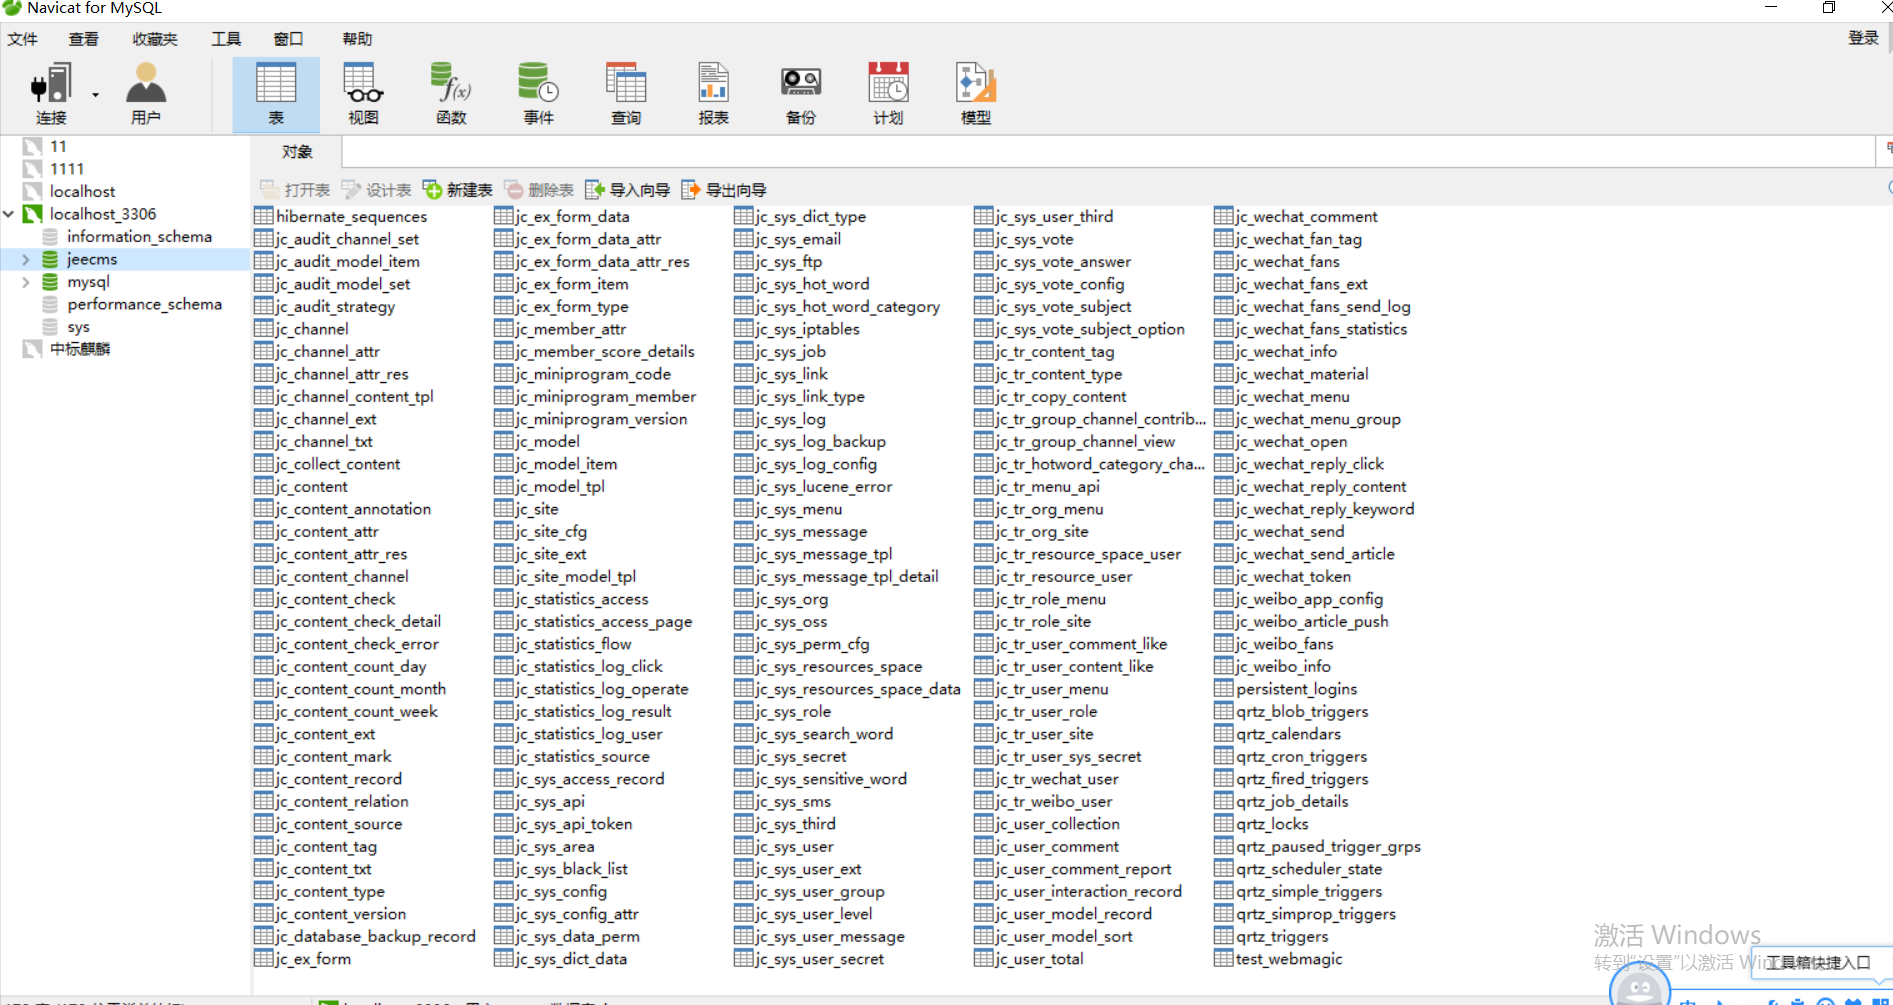Open the connection dropdown arrow
The image size is (1893, 1005).
(96, 95)
